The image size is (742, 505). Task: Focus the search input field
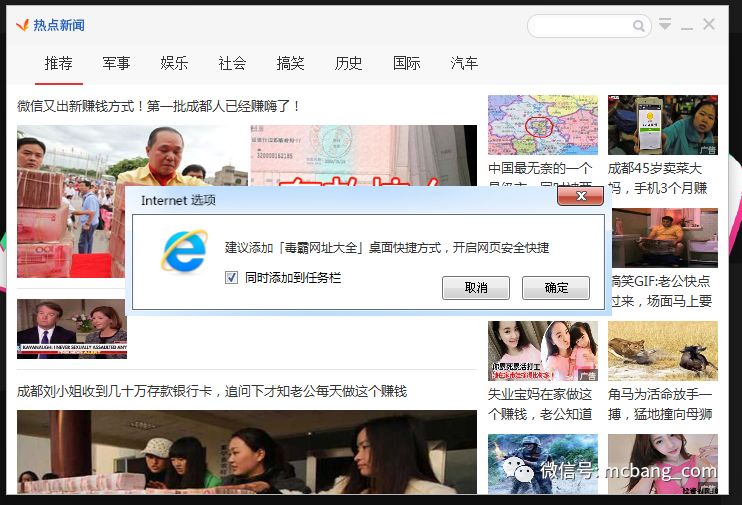click(589, 26)
